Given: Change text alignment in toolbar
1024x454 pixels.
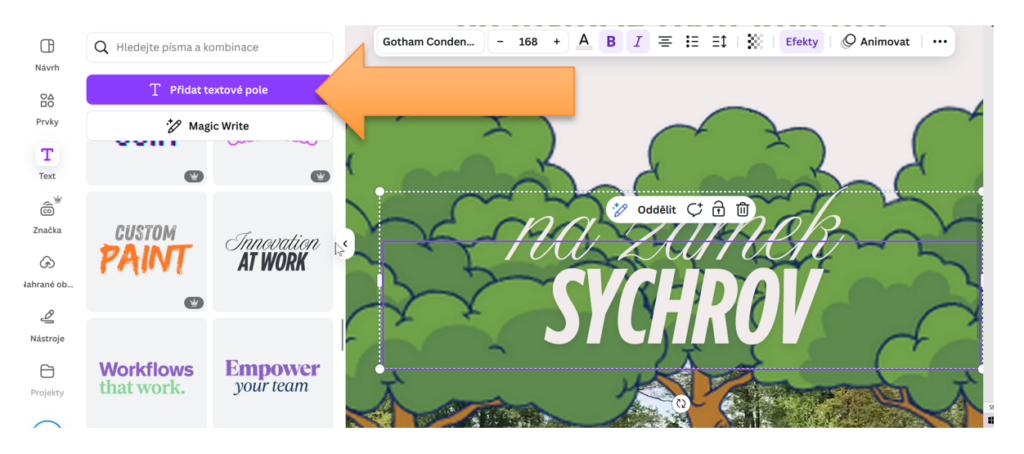Looking at the screenshot, I should [665, 41].
